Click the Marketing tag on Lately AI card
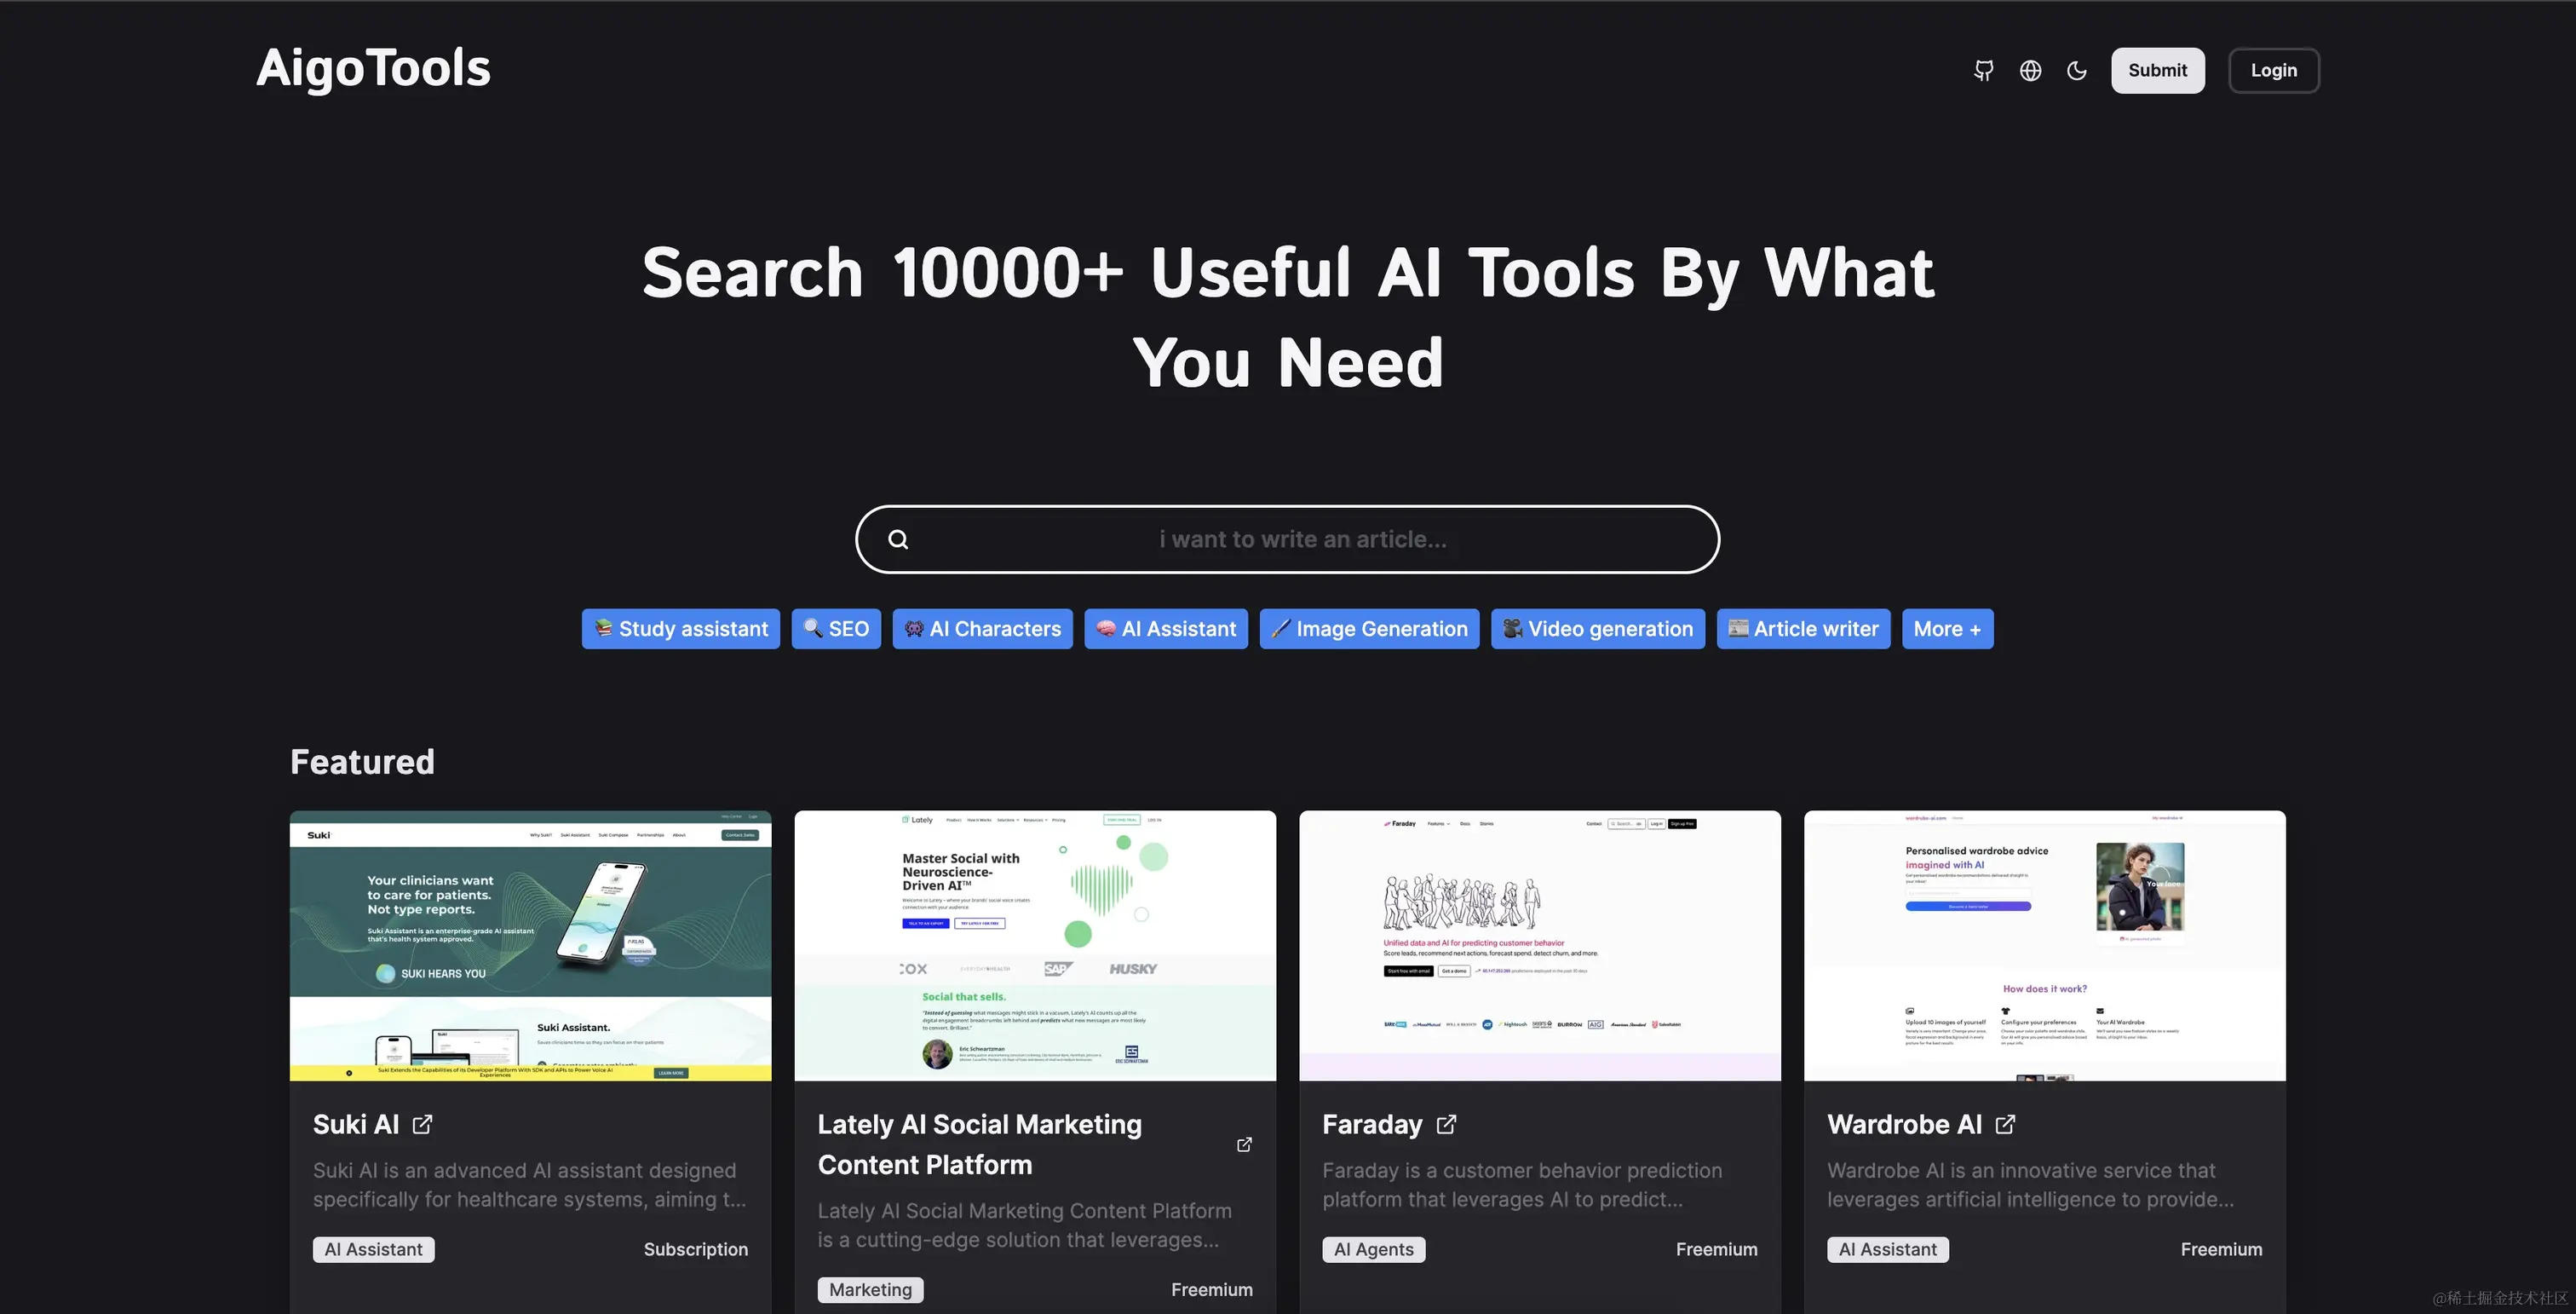Image resolution: width=2576 pixels, height=1314 pixels. [870, 1289]
